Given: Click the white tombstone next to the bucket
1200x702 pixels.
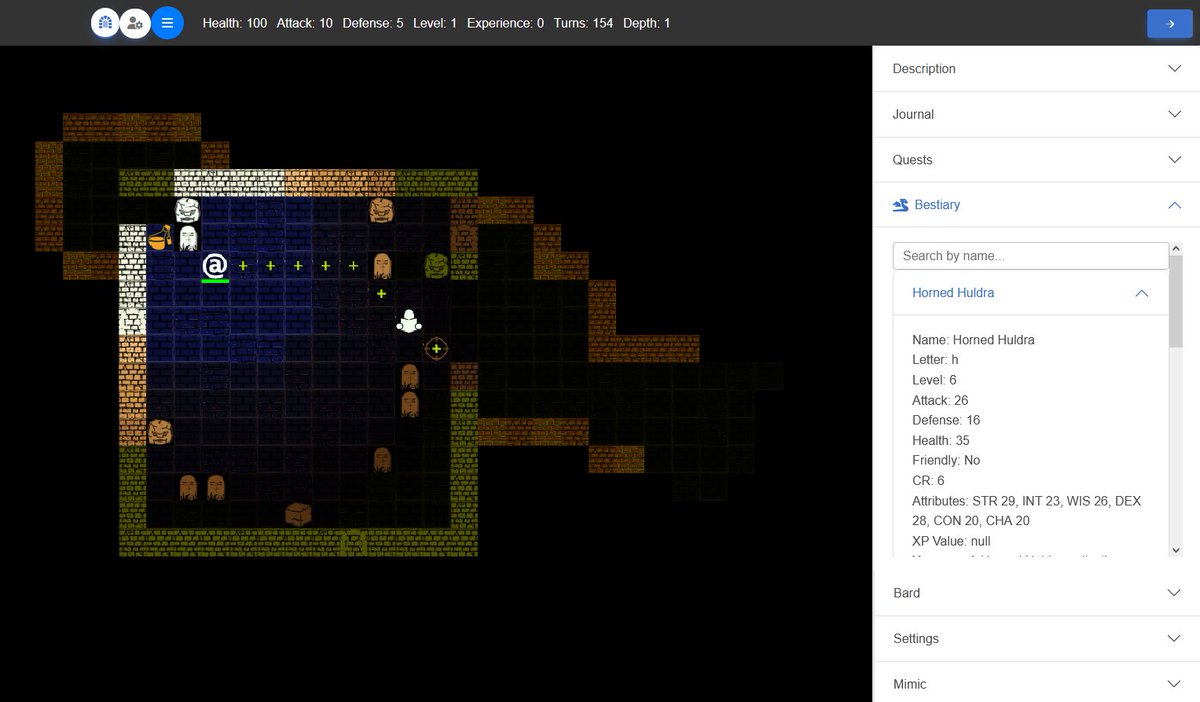Looking at the screenshot, I should (x=187, y=238).
